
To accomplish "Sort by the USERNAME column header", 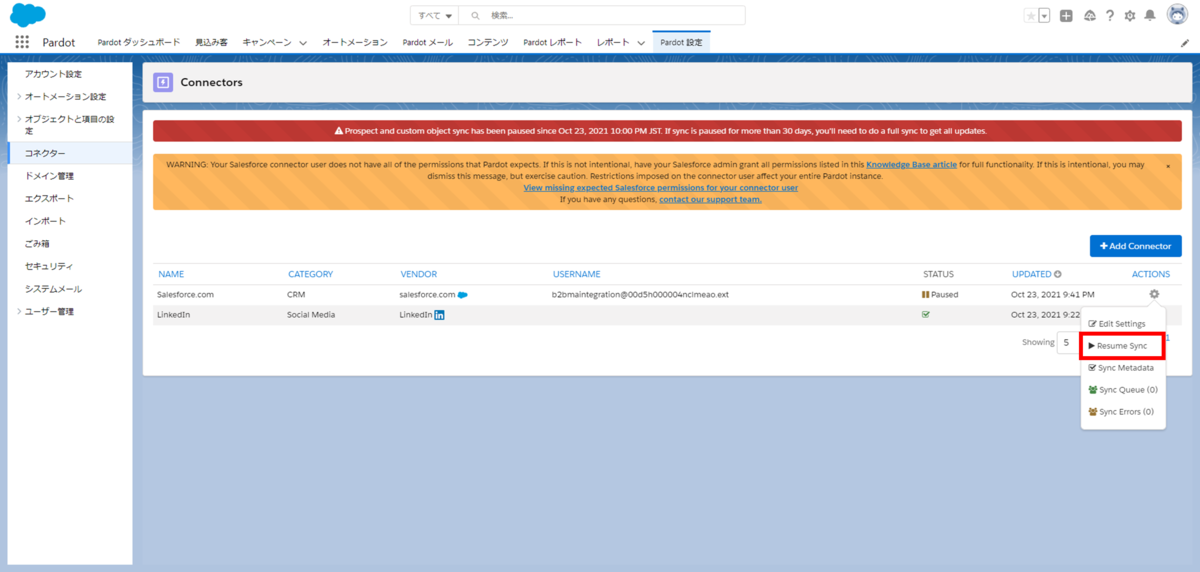I will [x=576, y=274].
